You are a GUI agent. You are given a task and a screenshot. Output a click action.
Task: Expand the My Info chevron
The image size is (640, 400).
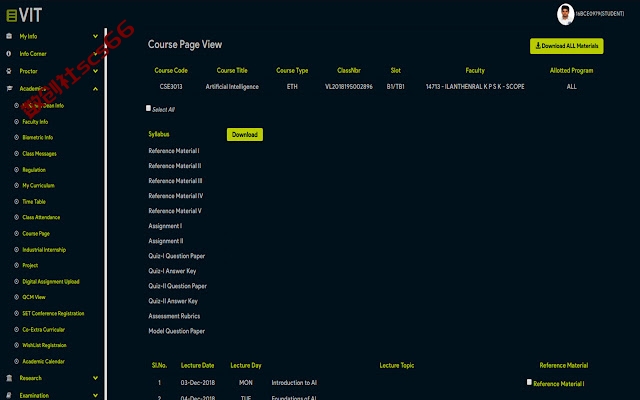pos(95,36)
